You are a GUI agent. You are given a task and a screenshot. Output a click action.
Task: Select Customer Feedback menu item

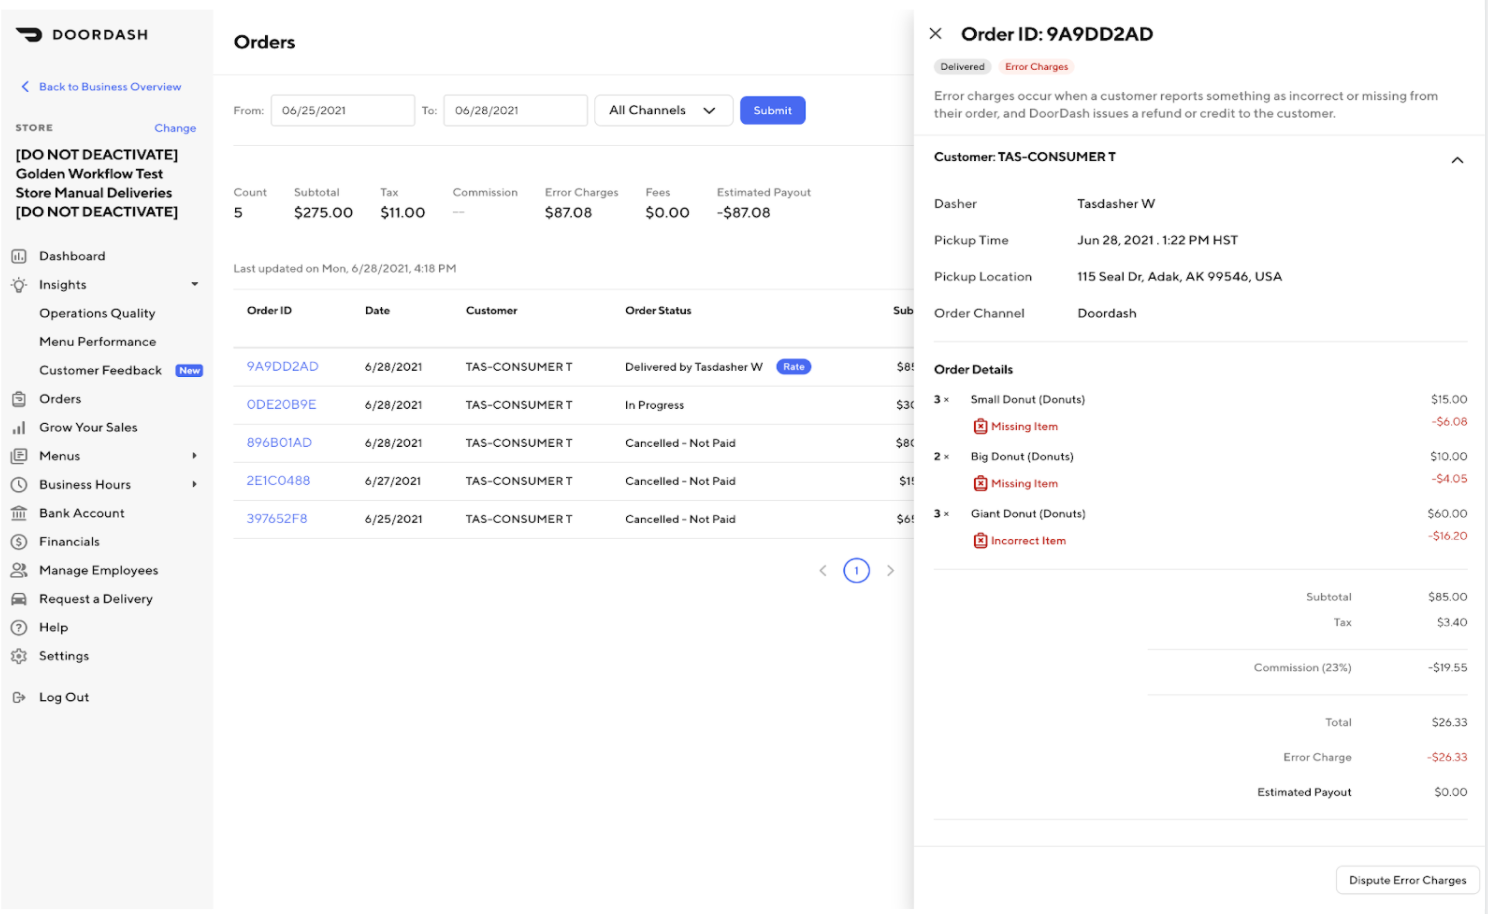click(100, 371)
